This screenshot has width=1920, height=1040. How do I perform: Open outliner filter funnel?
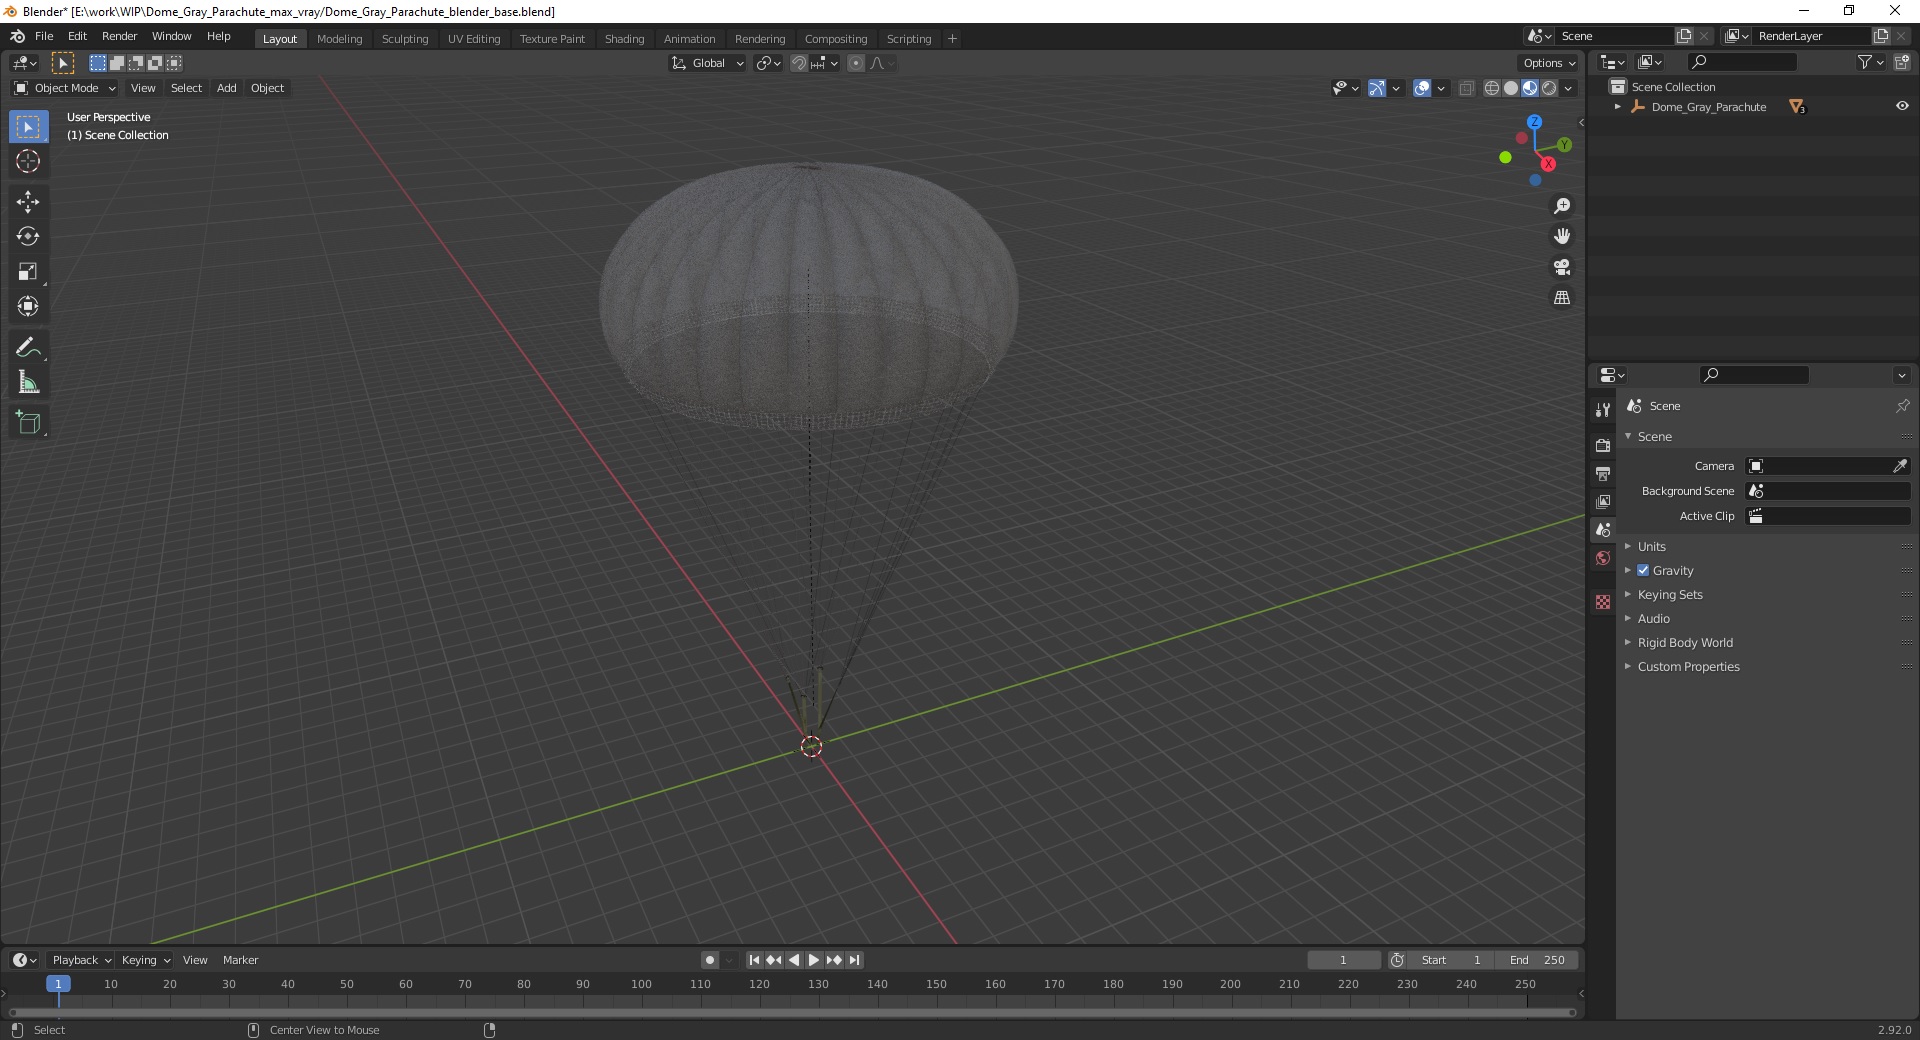point(1865,62)
